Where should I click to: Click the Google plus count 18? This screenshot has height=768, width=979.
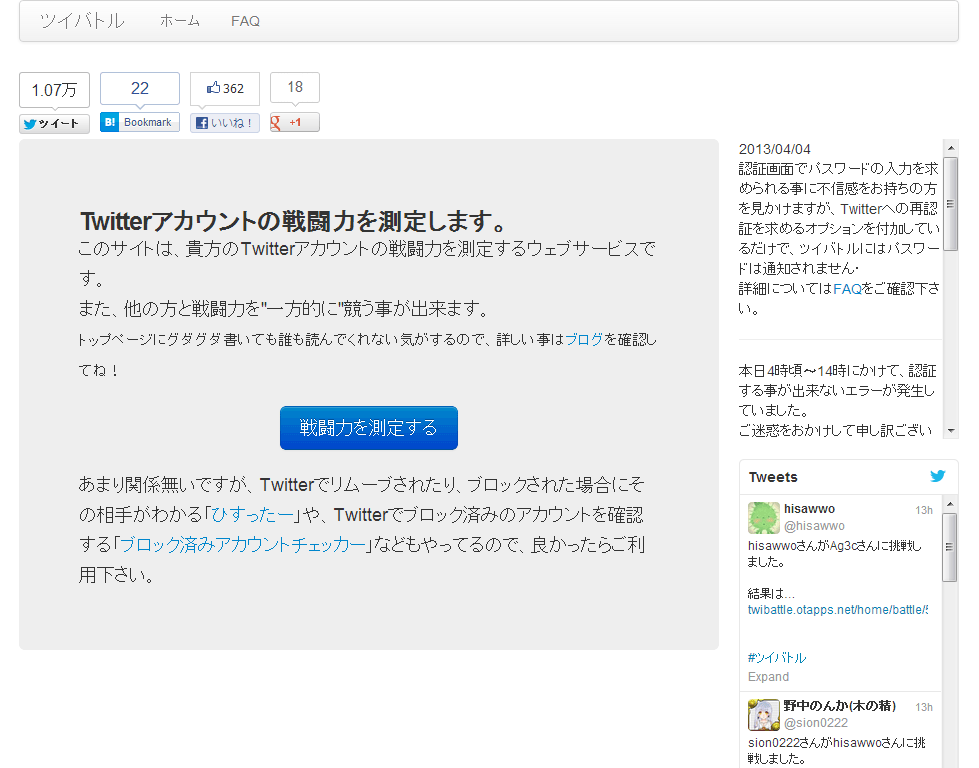coord(295,87)
